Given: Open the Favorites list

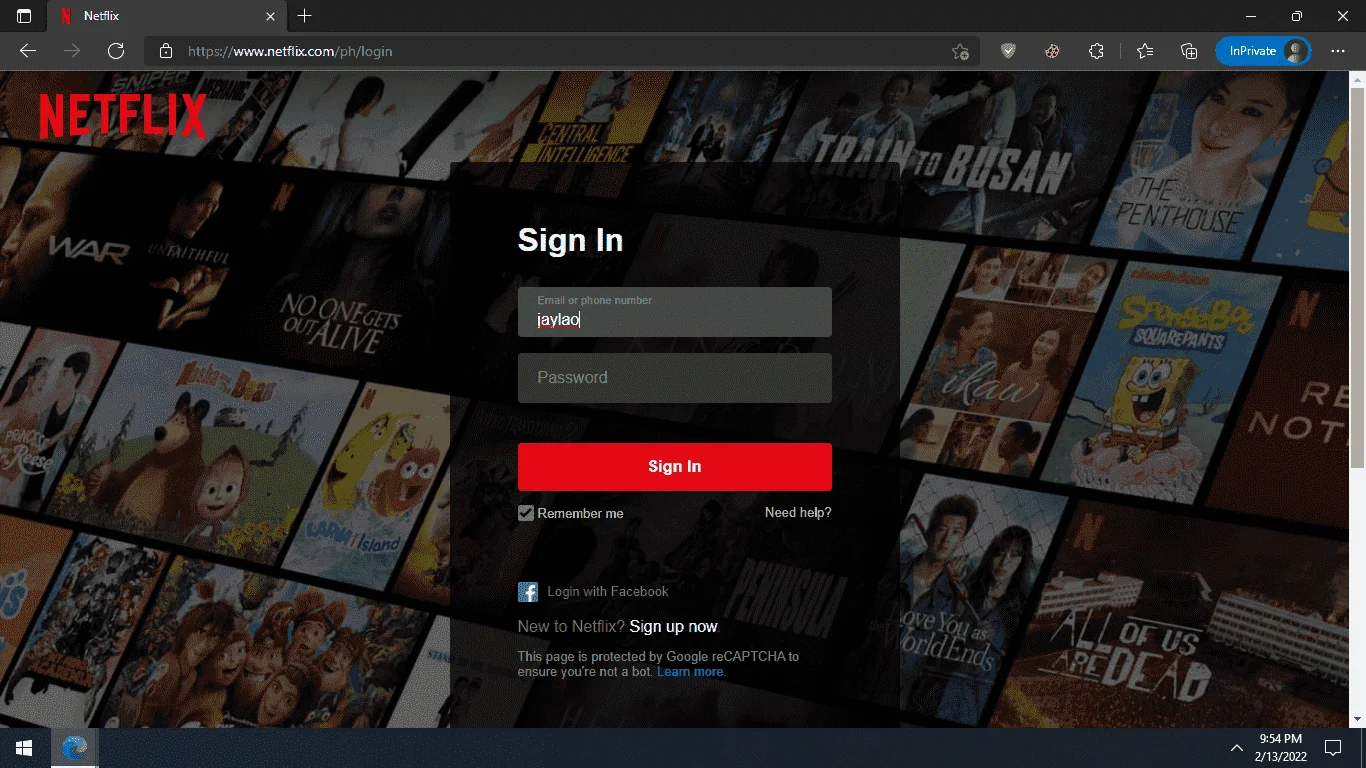Looking at the screenshot, I should coord(1145,51).
